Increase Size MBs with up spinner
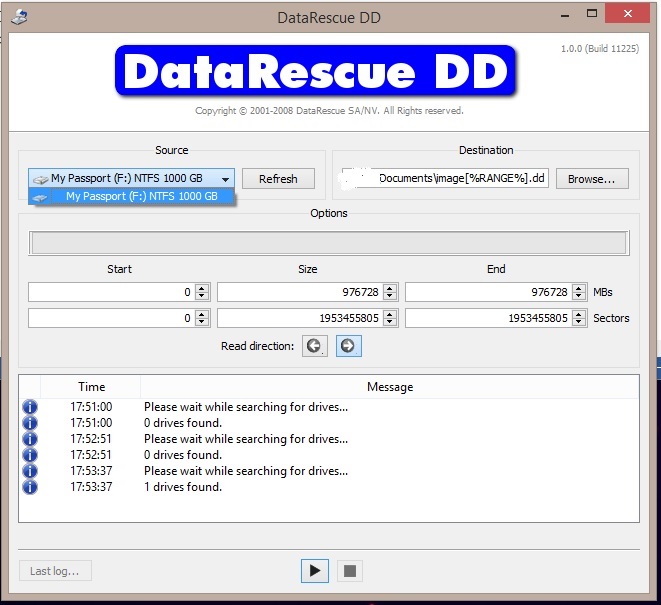This screenshot has height=605, width=661. pyautogui.click(x=390, y=288)
